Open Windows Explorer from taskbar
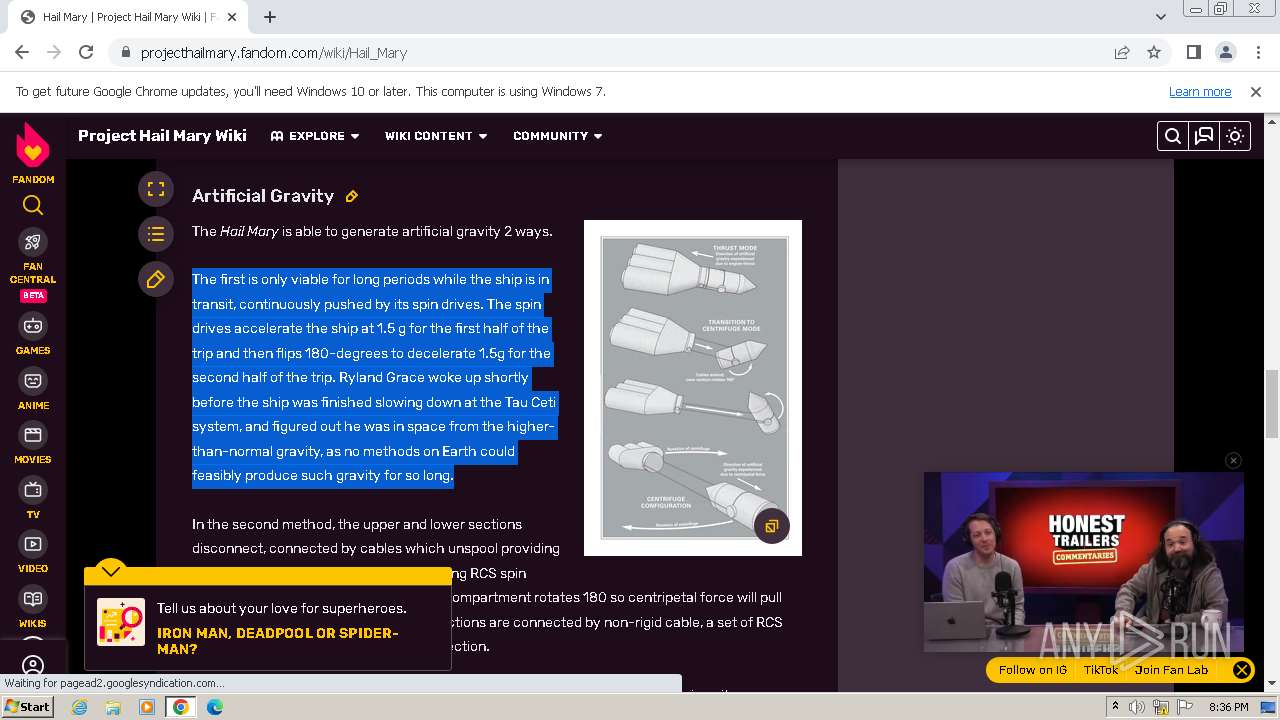Viewport: 1280px width, 720px height. click(x=113, y=707)
